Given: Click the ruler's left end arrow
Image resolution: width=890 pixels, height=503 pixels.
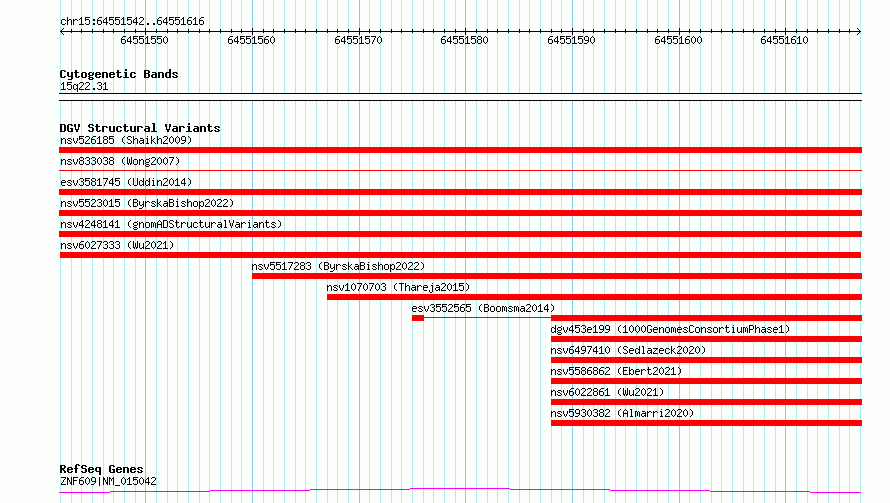Looking at the screenshot, I should (x=62, y=32).
